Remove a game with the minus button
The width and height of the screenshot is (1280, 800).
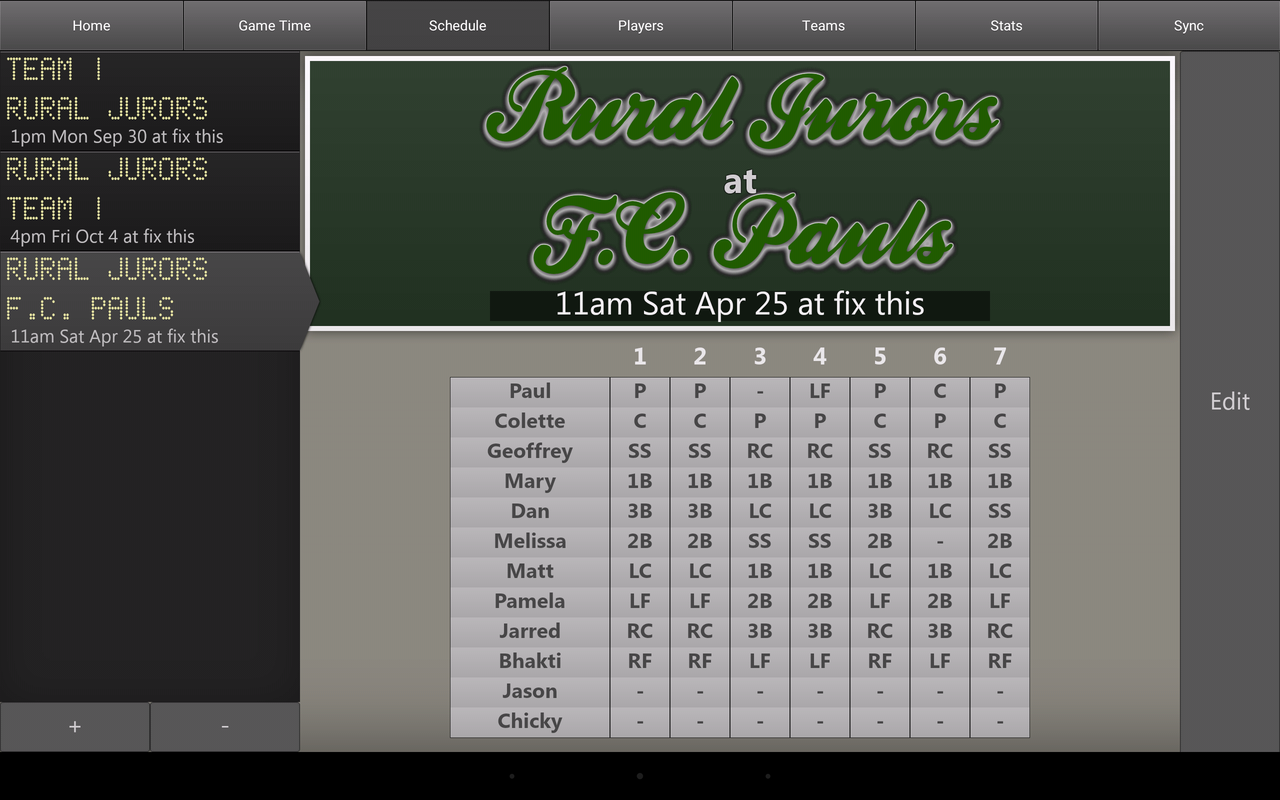click(x=225, y=727)
